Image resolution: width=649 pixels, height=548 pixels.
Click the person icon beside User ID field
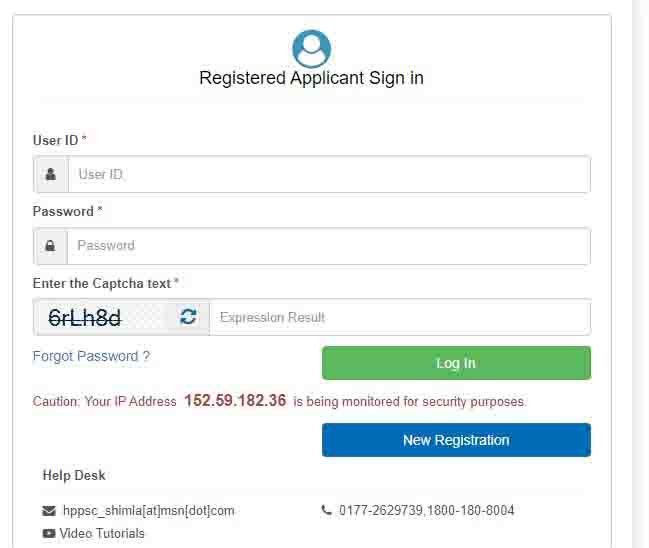click(x=51, y=174)
